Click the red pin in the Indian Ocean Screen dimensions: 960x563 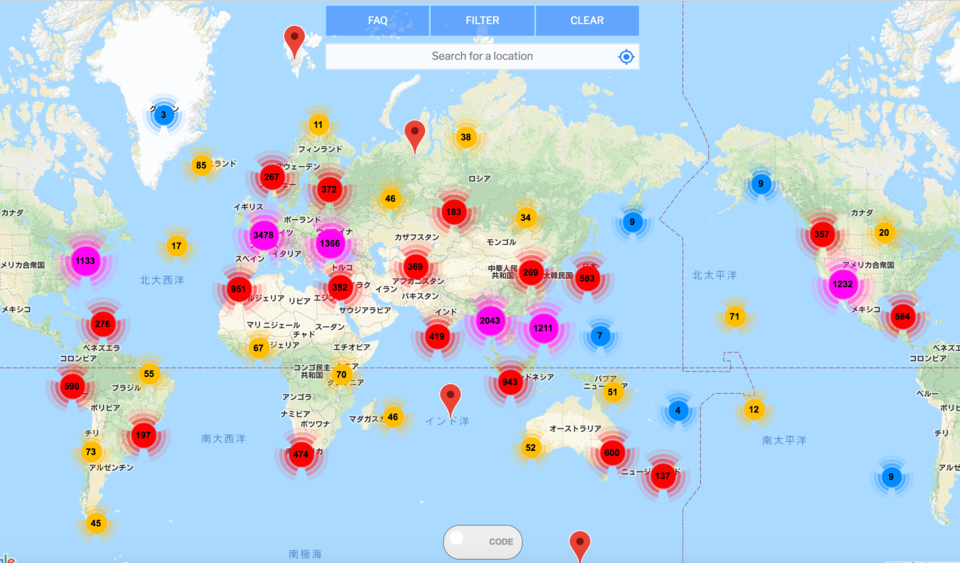click(x=451, y=400)
